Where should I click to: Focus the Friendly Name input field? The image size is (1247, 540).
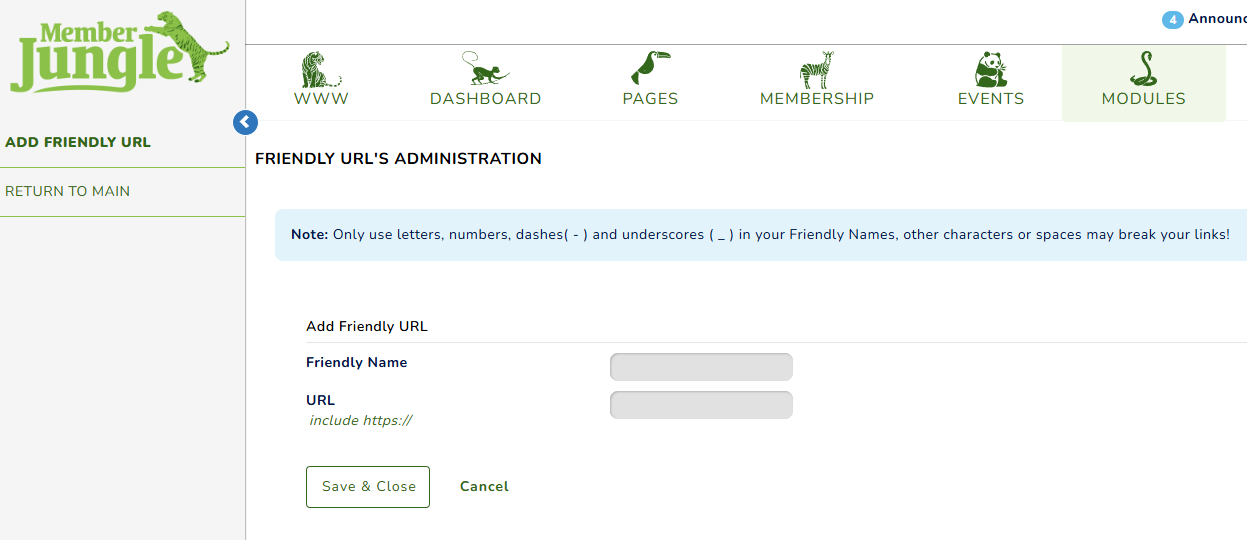(x=701, y=367)
